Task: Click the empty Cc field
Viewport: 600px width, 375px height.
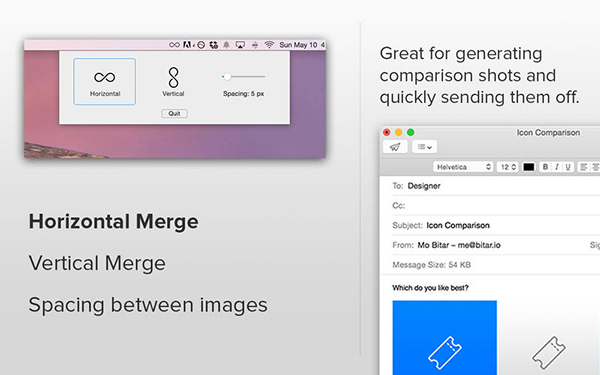Action: [x=496, y=205]
